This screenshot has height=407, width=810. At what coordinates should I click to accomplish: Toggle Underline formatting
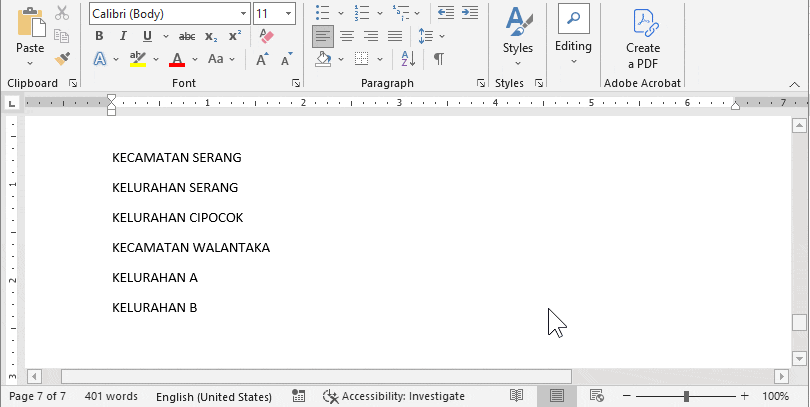coord(147,36)
